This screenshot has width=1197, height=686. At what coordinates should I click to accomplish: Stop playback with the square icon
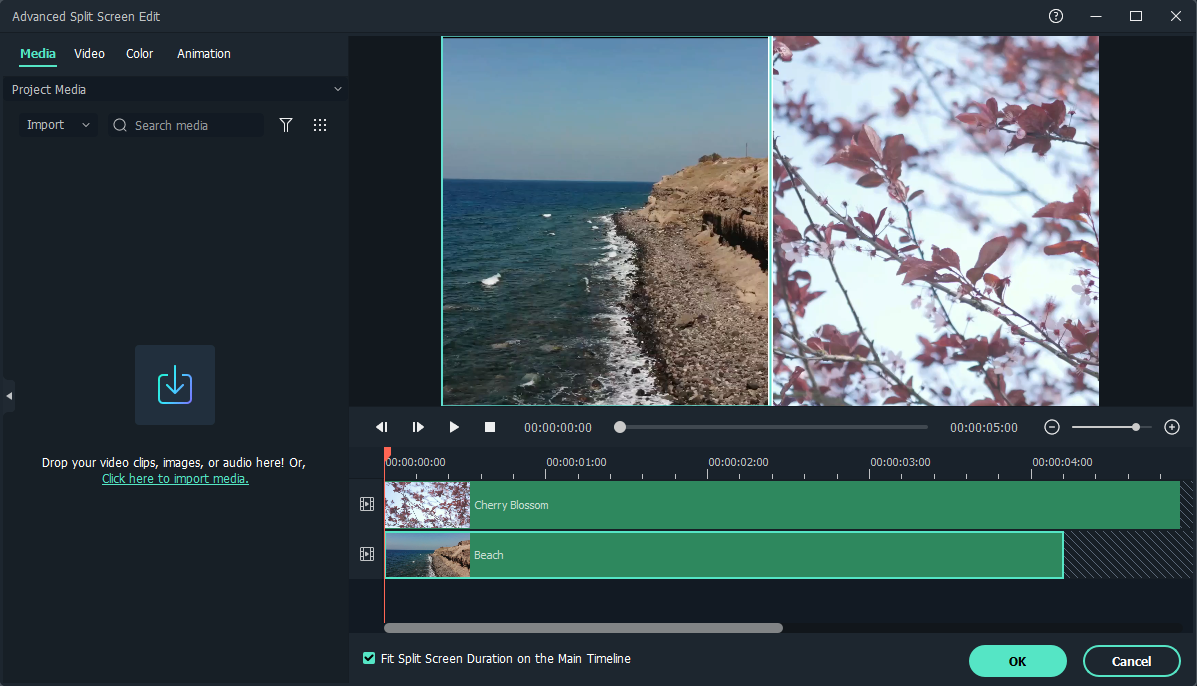click(490, 427)
